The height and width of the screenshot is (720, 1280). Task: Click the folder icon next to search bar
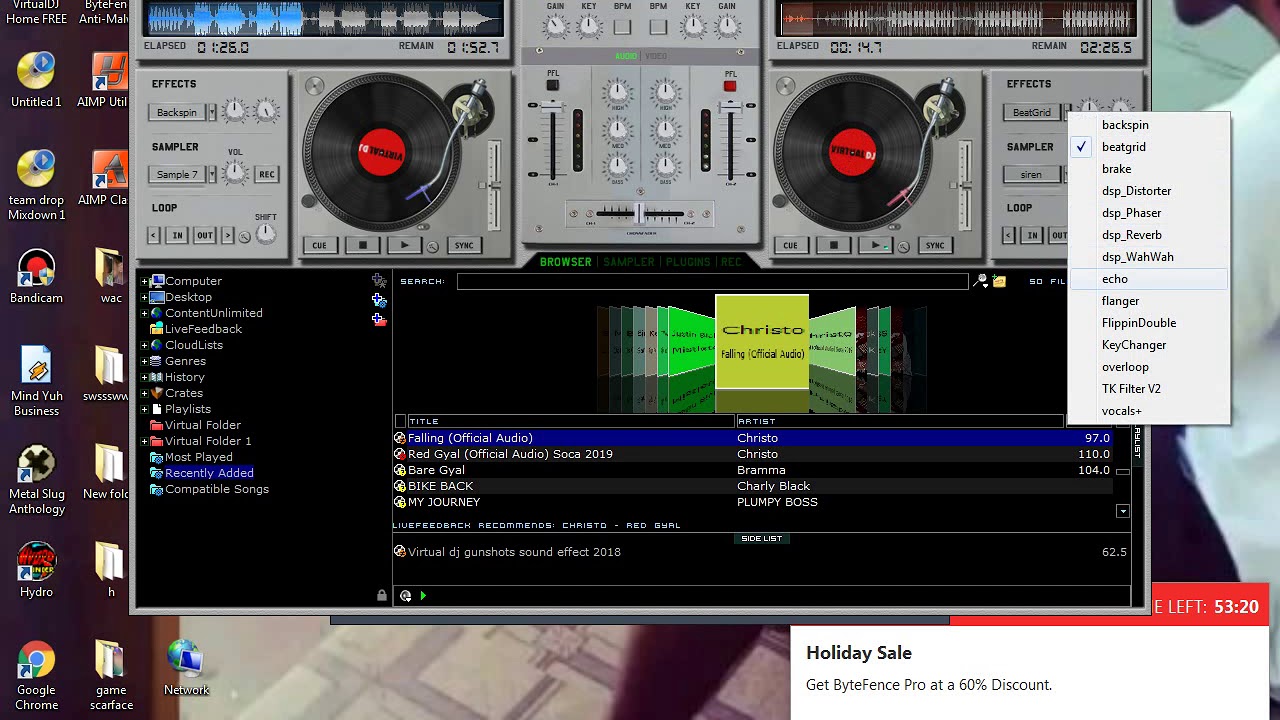999,281
